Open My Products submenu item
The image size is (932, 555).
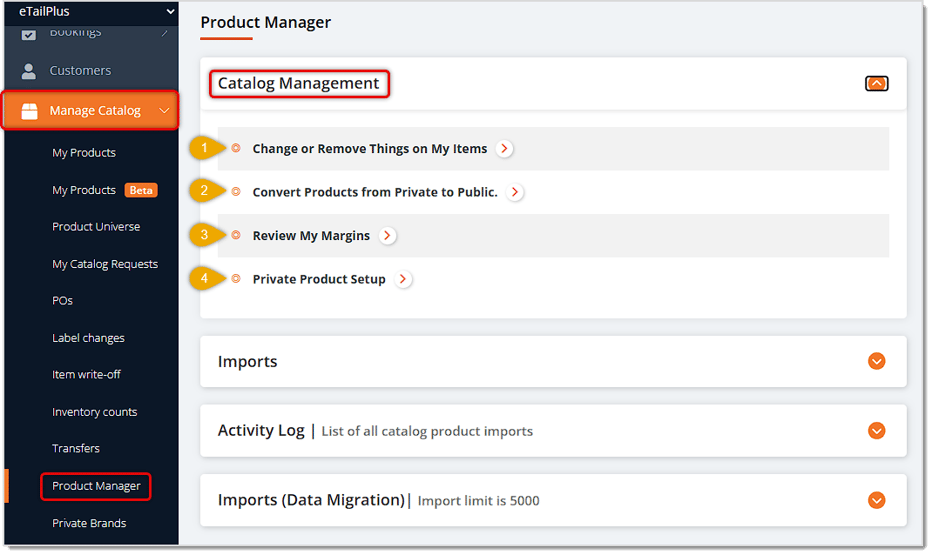(x=84, y=153)
